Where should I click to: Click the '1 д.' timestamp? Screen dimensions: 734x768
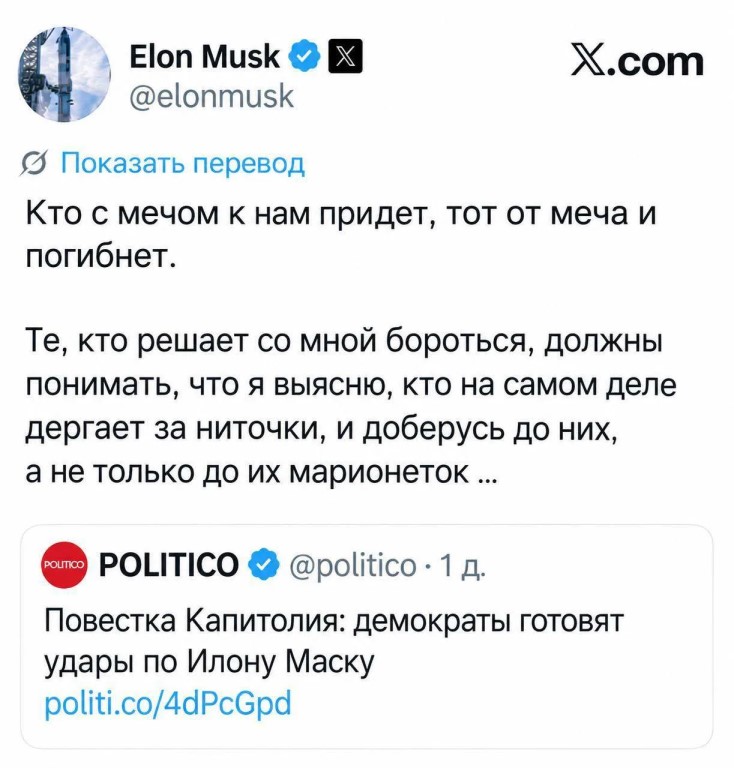(x=463, y=565)
